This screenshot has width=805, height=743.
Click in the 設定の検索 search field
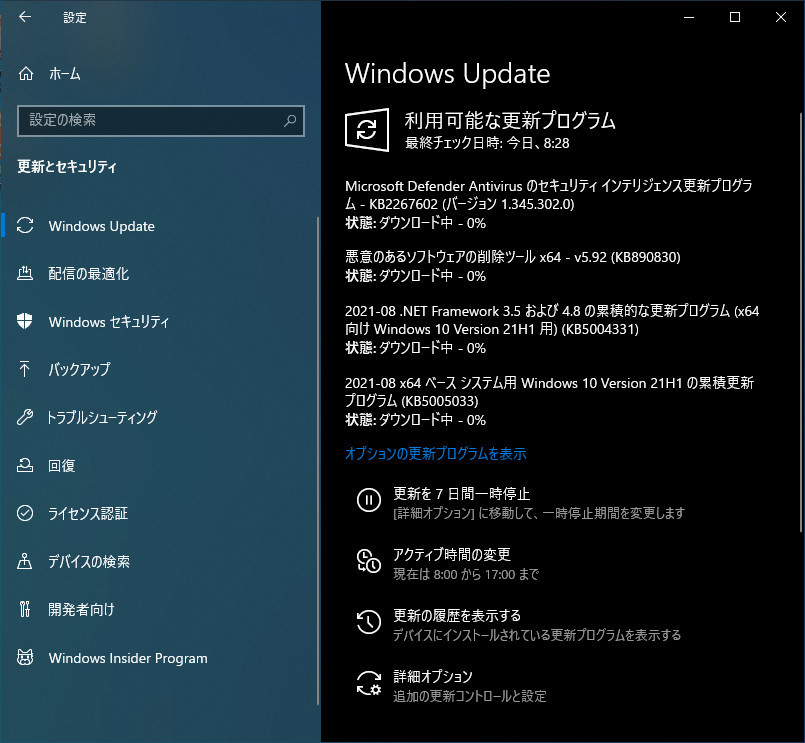161,121
